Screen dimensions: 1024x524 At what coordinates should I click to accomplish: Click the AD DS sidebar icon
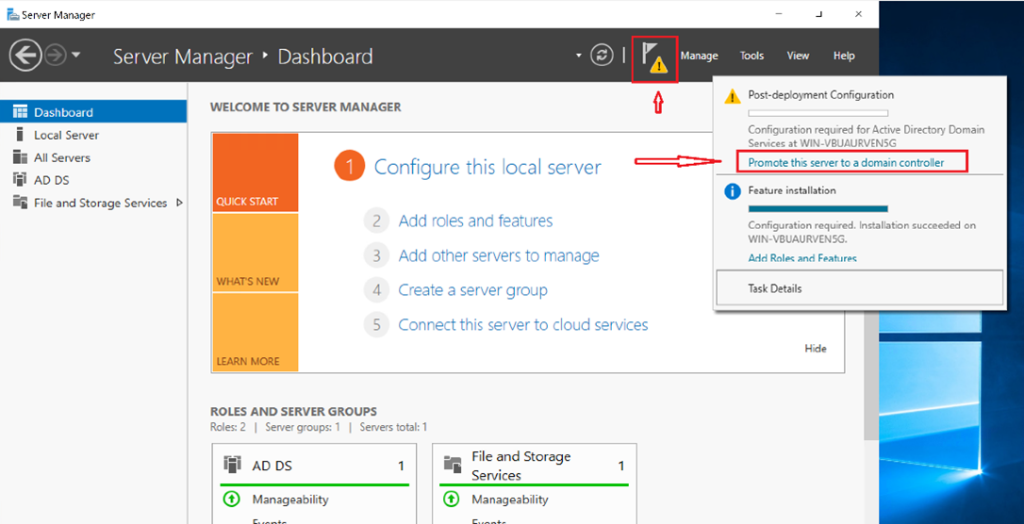(20, 180)
